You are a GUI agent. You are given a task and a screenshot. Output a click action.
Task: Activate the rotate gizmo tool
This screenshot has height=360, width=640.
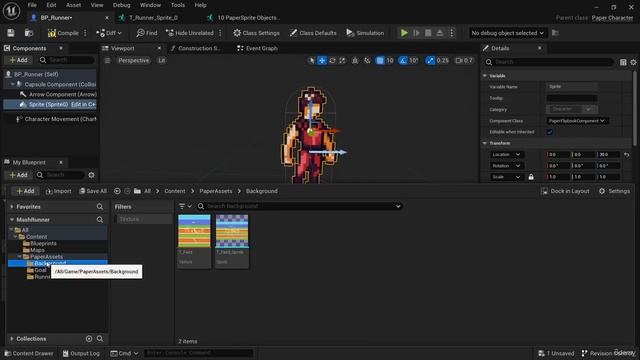pos(332,60)
